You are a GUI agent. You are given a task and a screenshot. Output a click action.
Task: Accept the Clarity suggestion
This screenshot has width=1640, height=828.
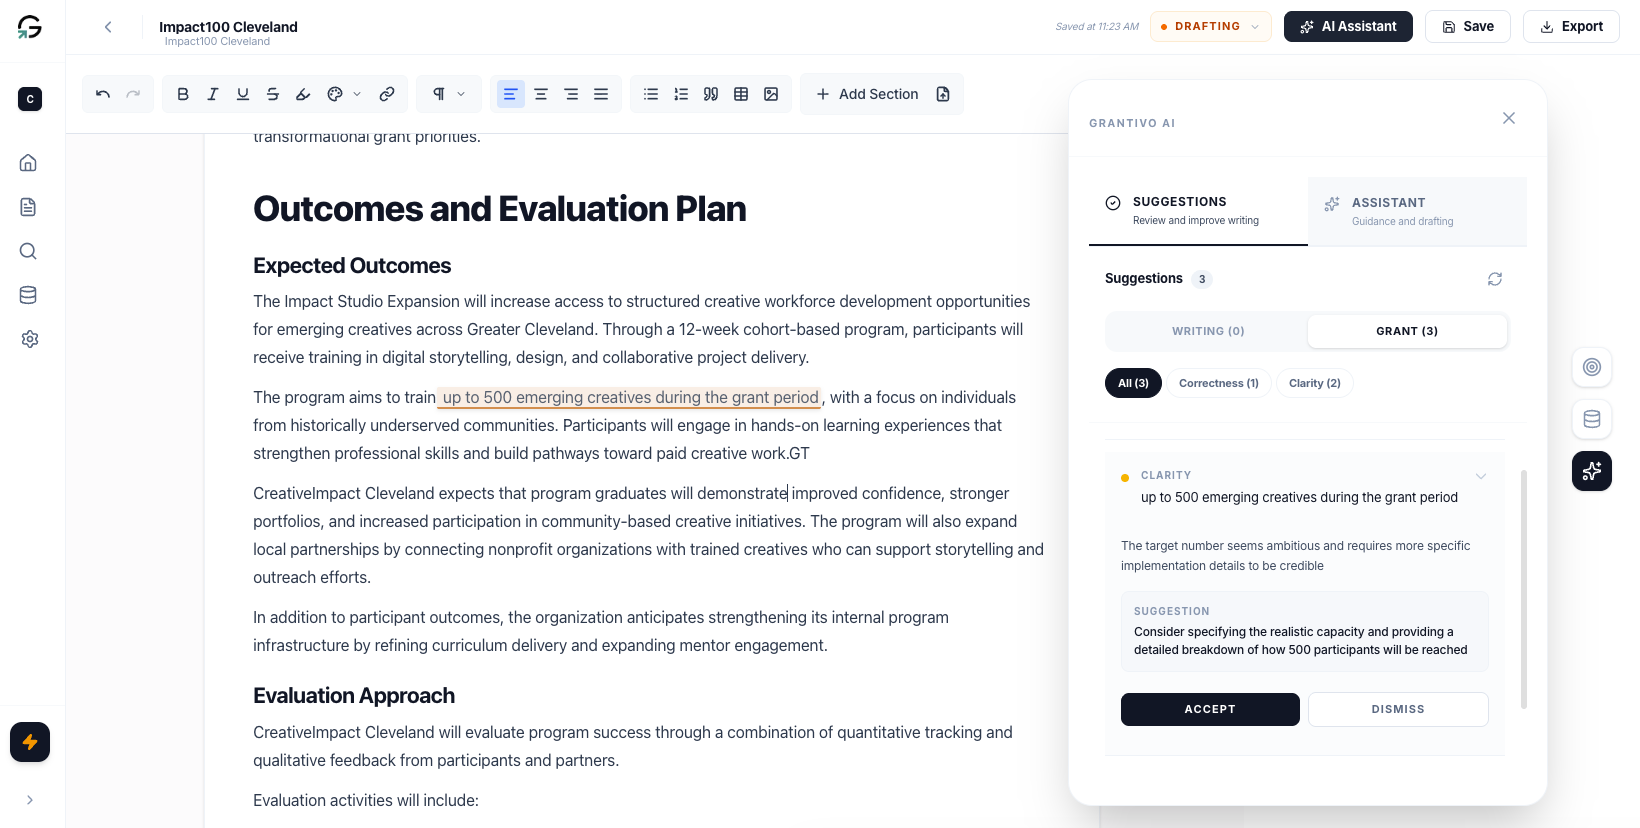click(x=1210, y=709)
